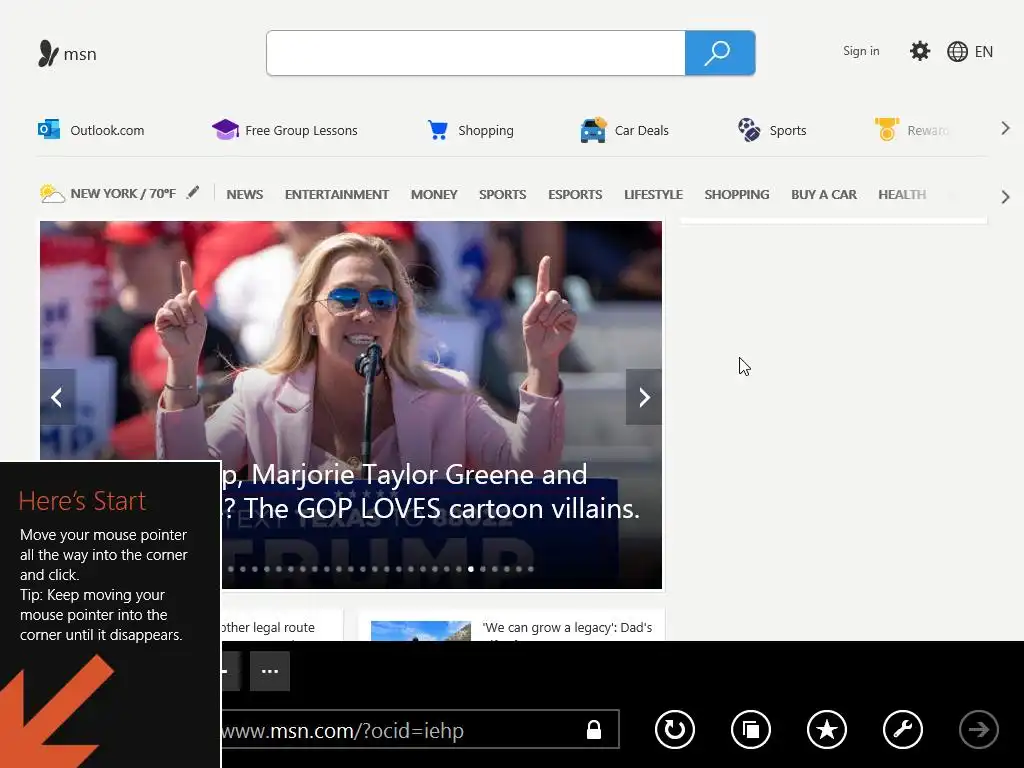The image size is (1024, 768).
Task: Open the Outlook.com text link
Action: (x=107, y=131)
